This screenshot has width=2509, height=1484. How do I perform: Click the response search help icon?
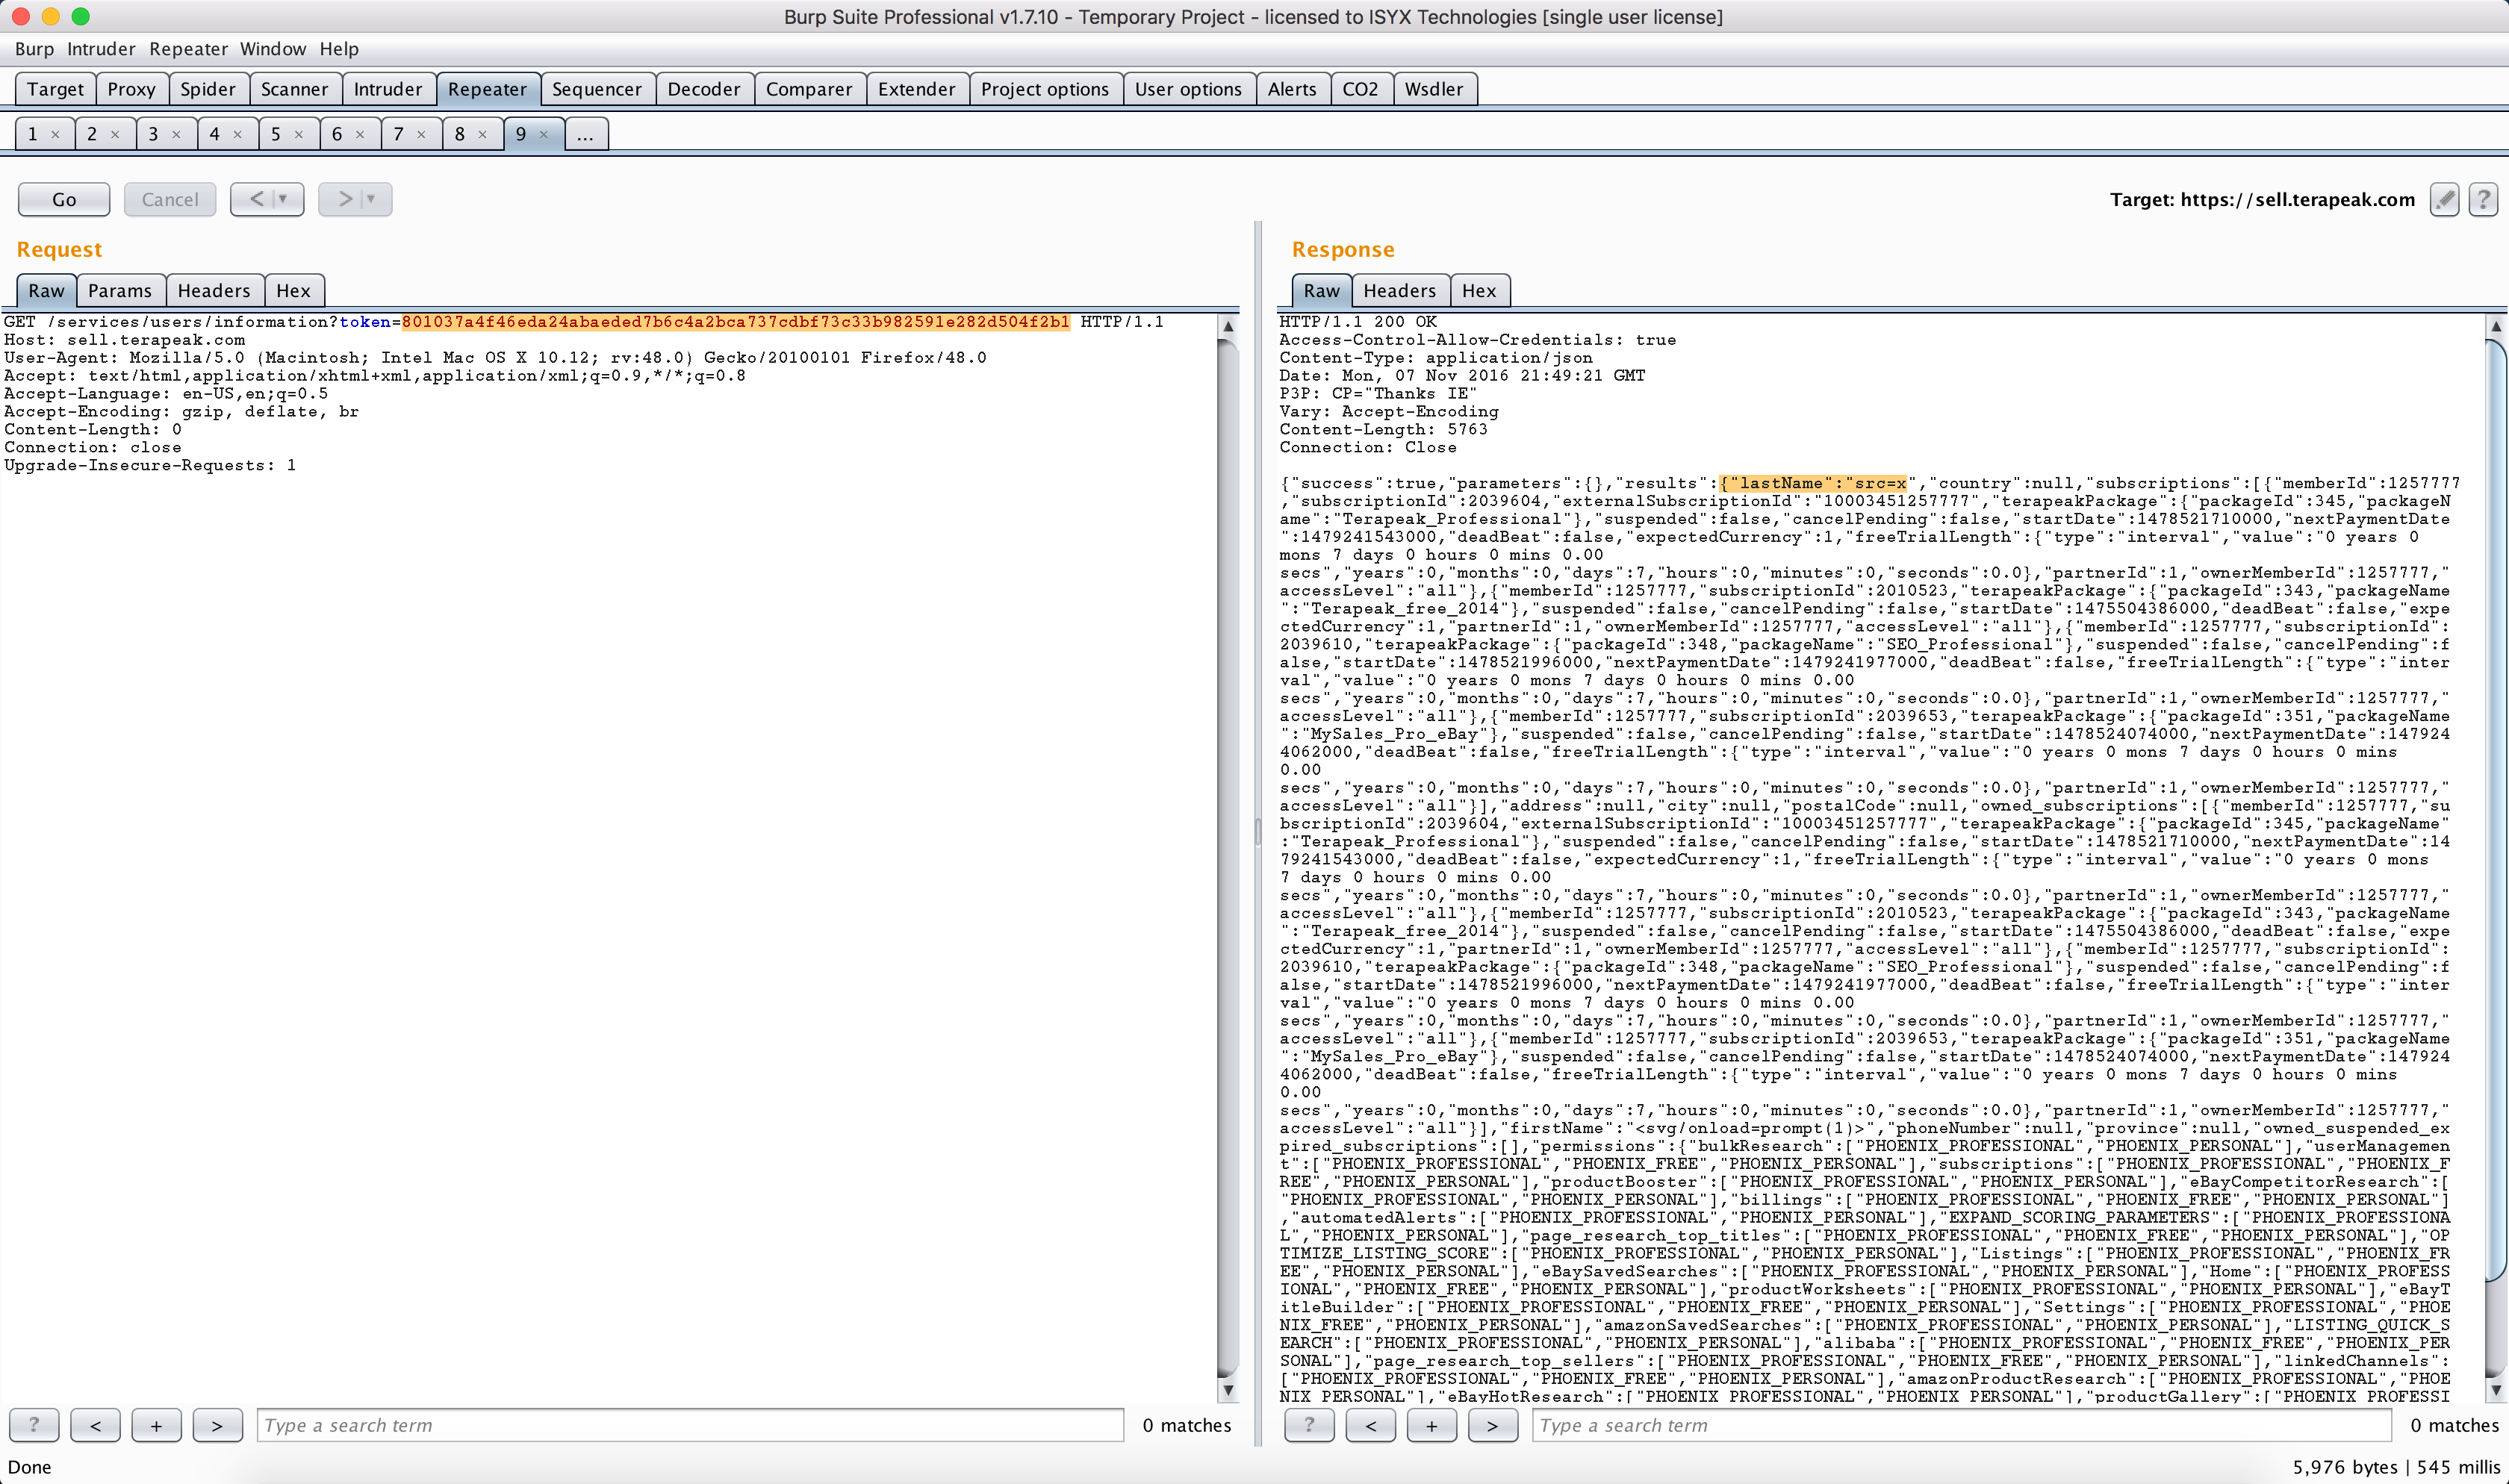click(x=1309, y=1425)
